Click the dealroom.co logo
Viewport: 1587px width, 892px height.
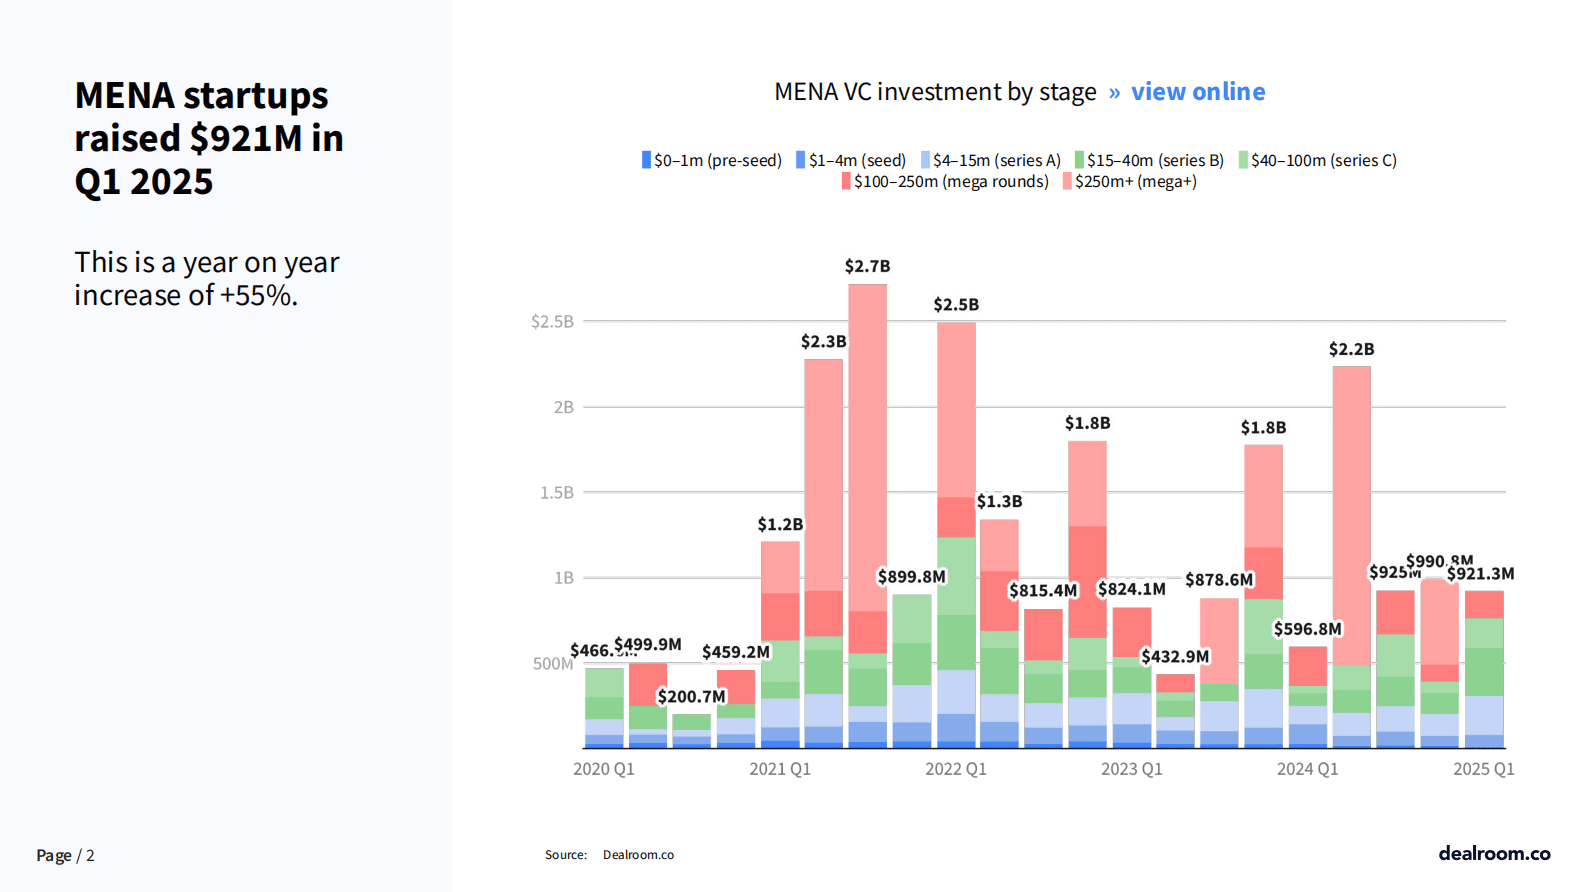click(x=1494, y=853)
